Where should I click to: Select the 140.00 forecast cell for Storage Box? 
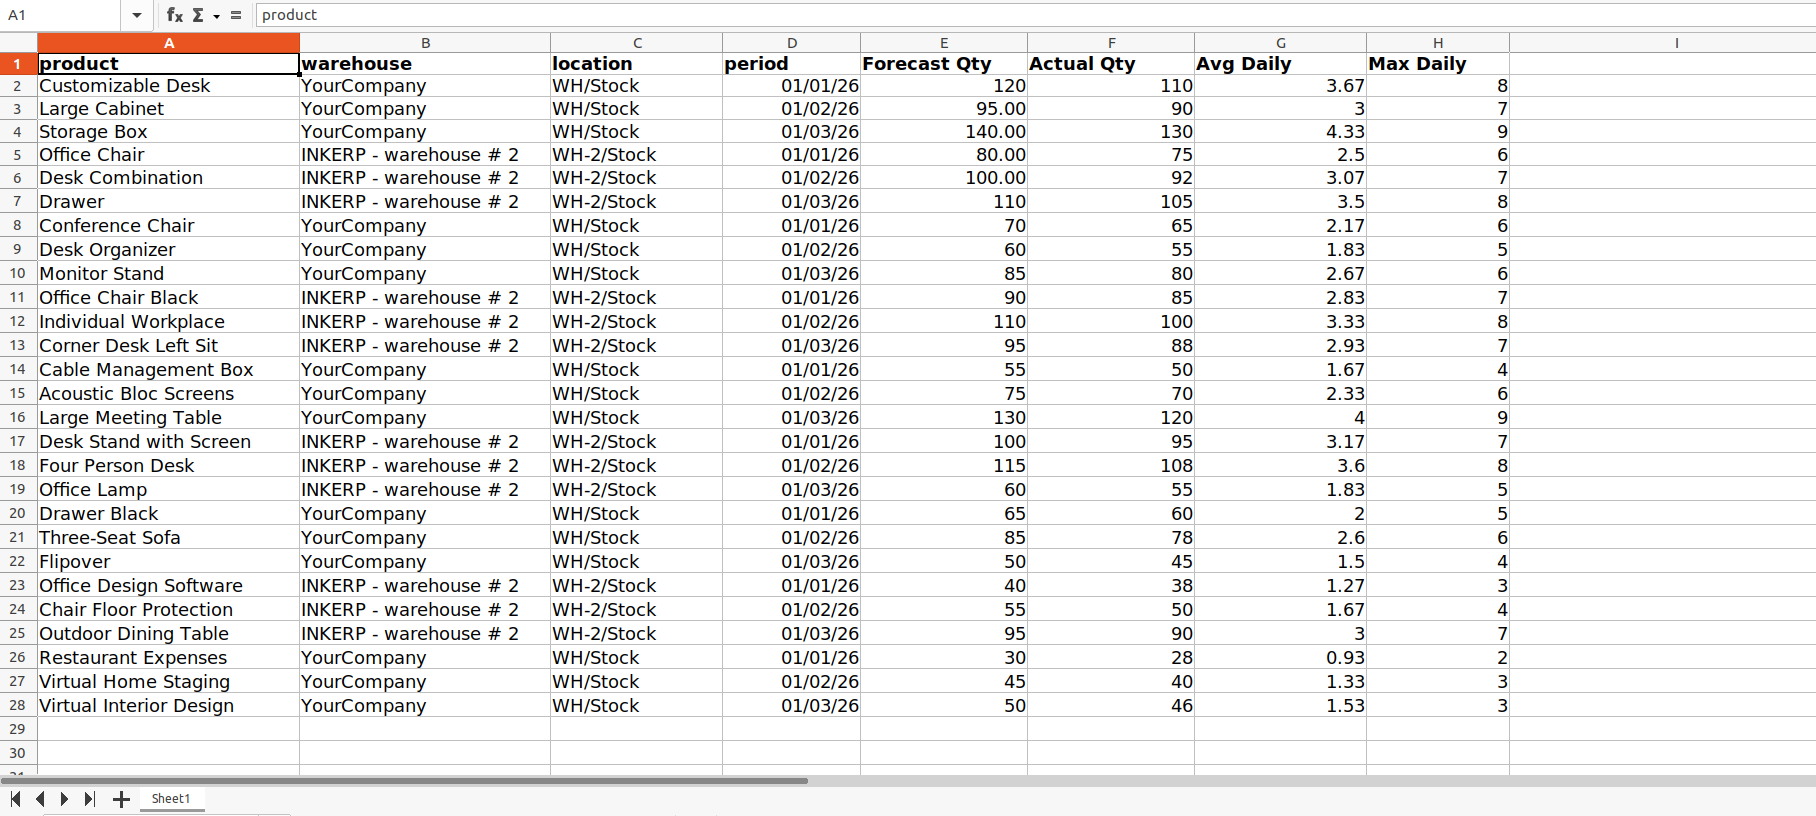tap(944, 132)
